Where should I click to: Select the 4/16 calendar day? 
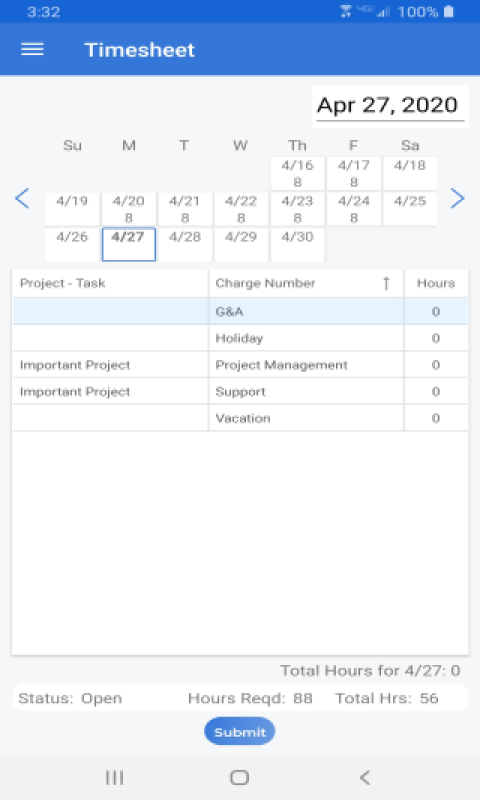coord(297,173)
